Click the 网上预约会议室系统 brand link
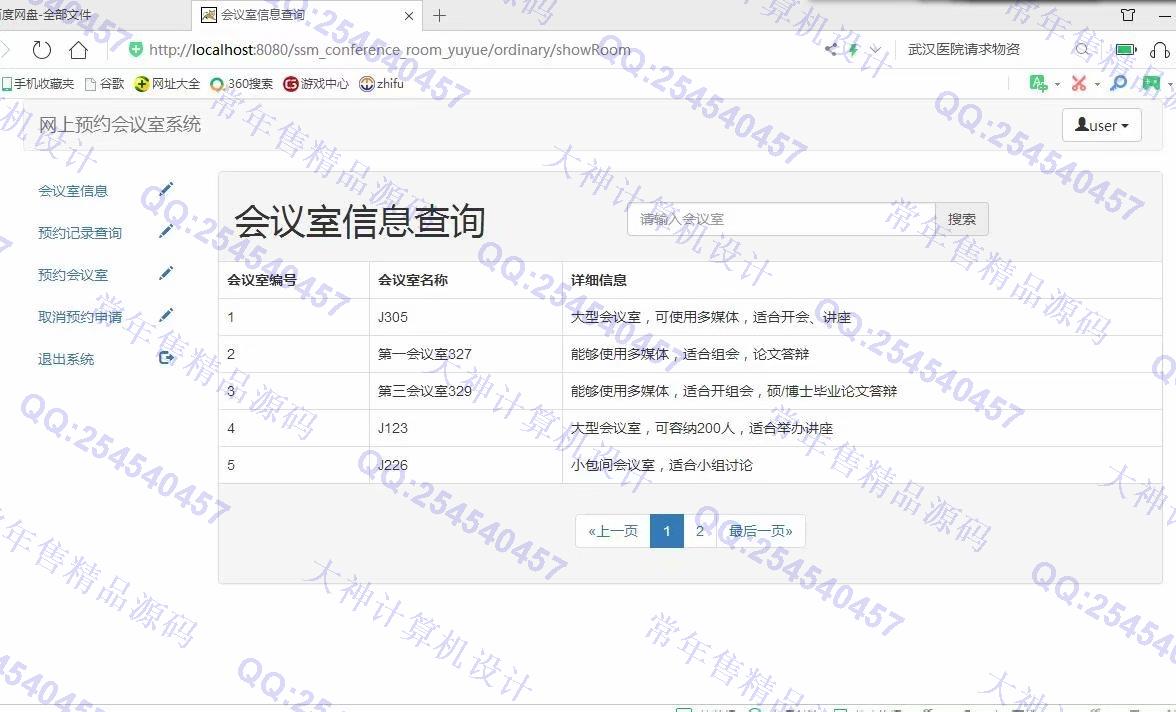 coord(120,125)
